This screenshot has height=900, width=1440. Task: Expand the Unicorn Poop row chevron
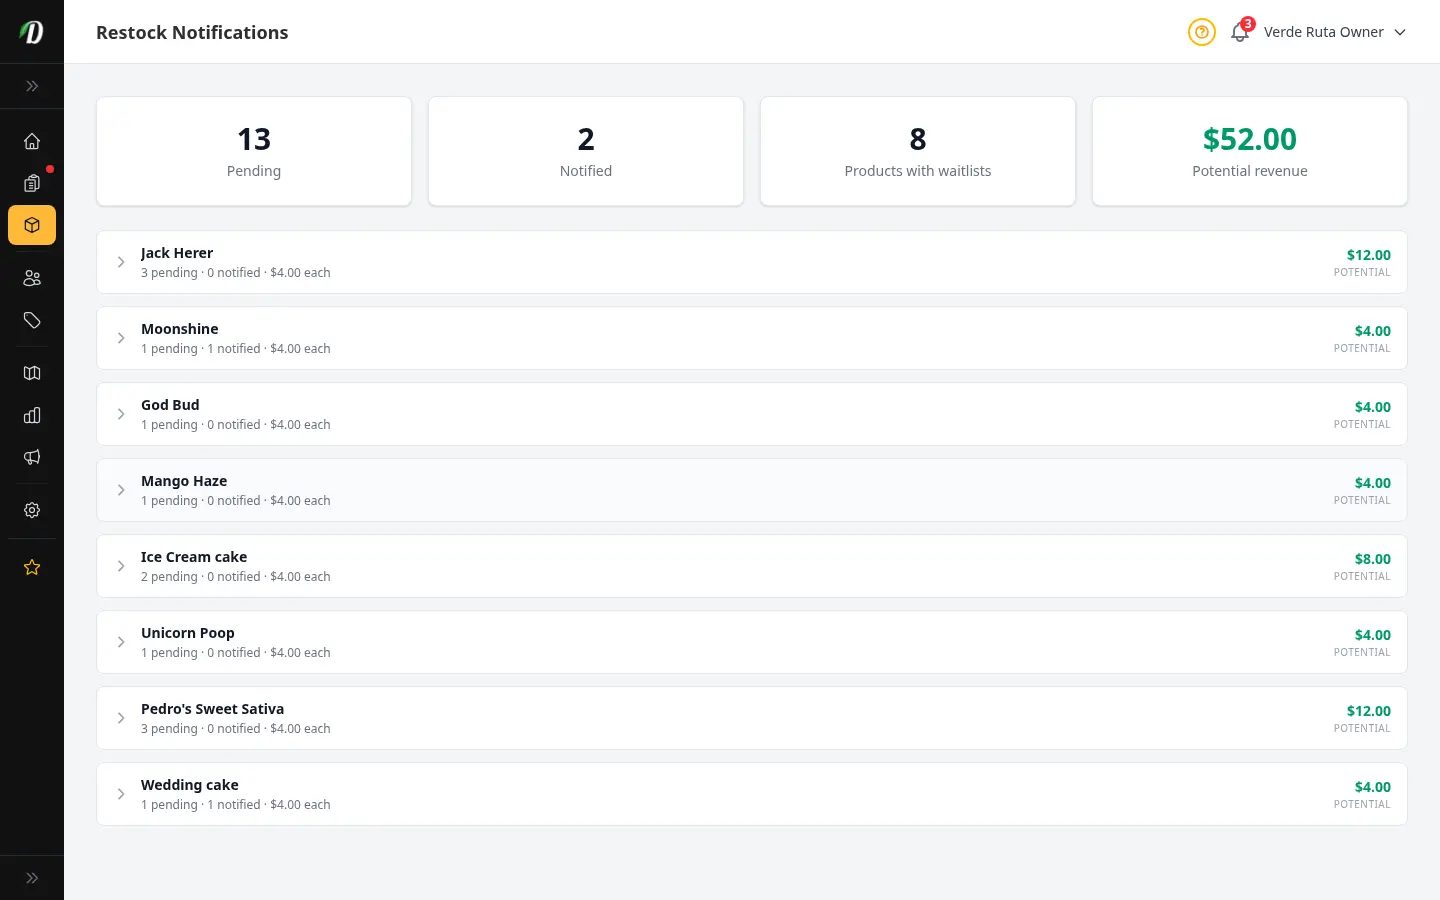(x=121, y=642)
